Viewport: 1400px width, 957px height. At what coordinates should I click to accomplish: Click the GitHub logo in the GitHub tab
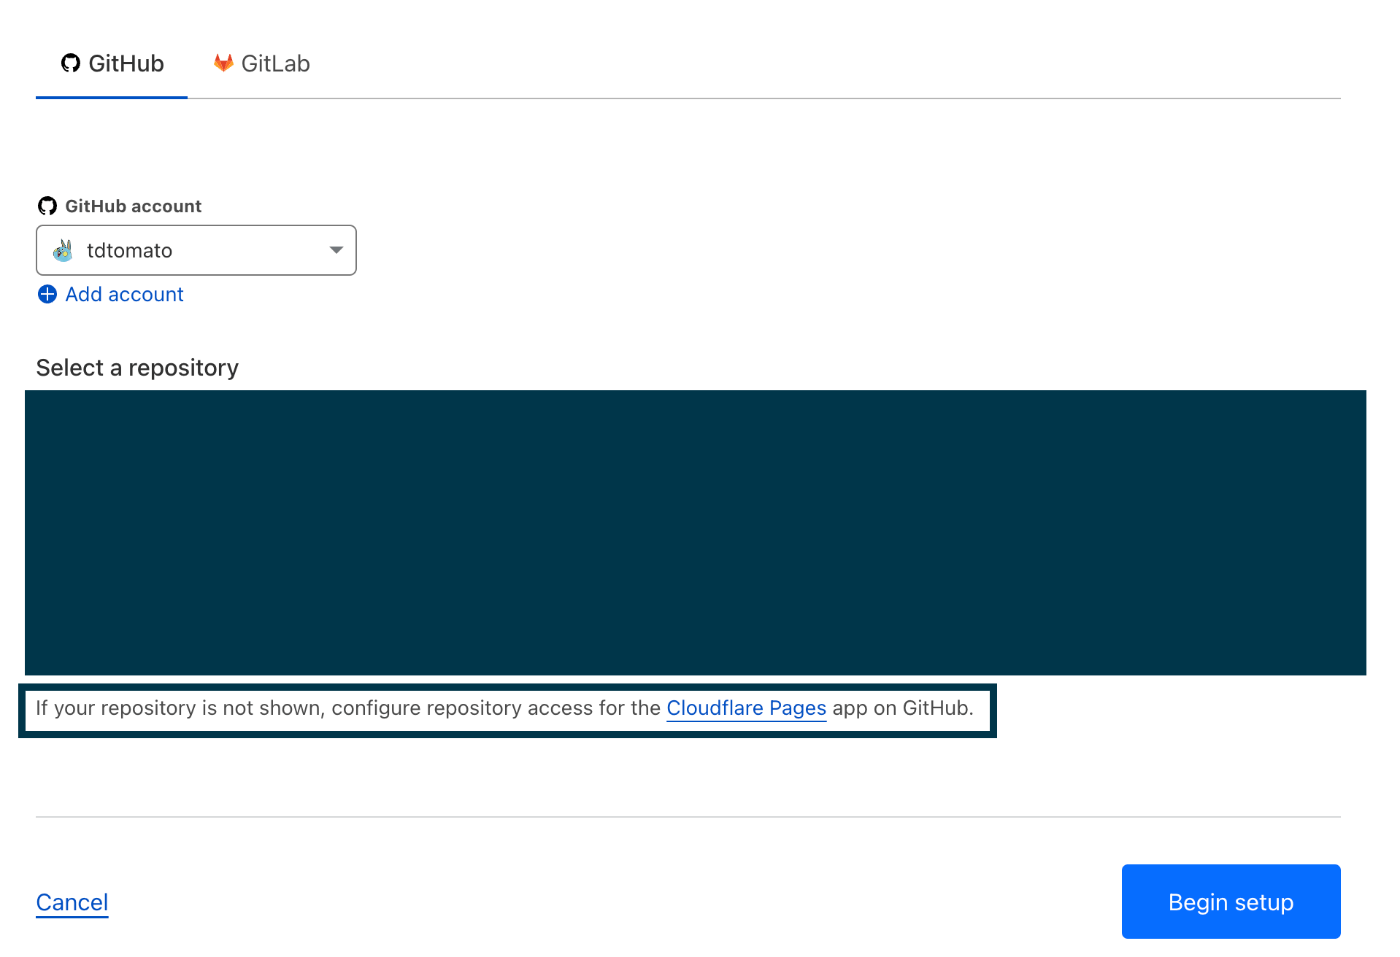pyautogui.click(x=71, y=64)
